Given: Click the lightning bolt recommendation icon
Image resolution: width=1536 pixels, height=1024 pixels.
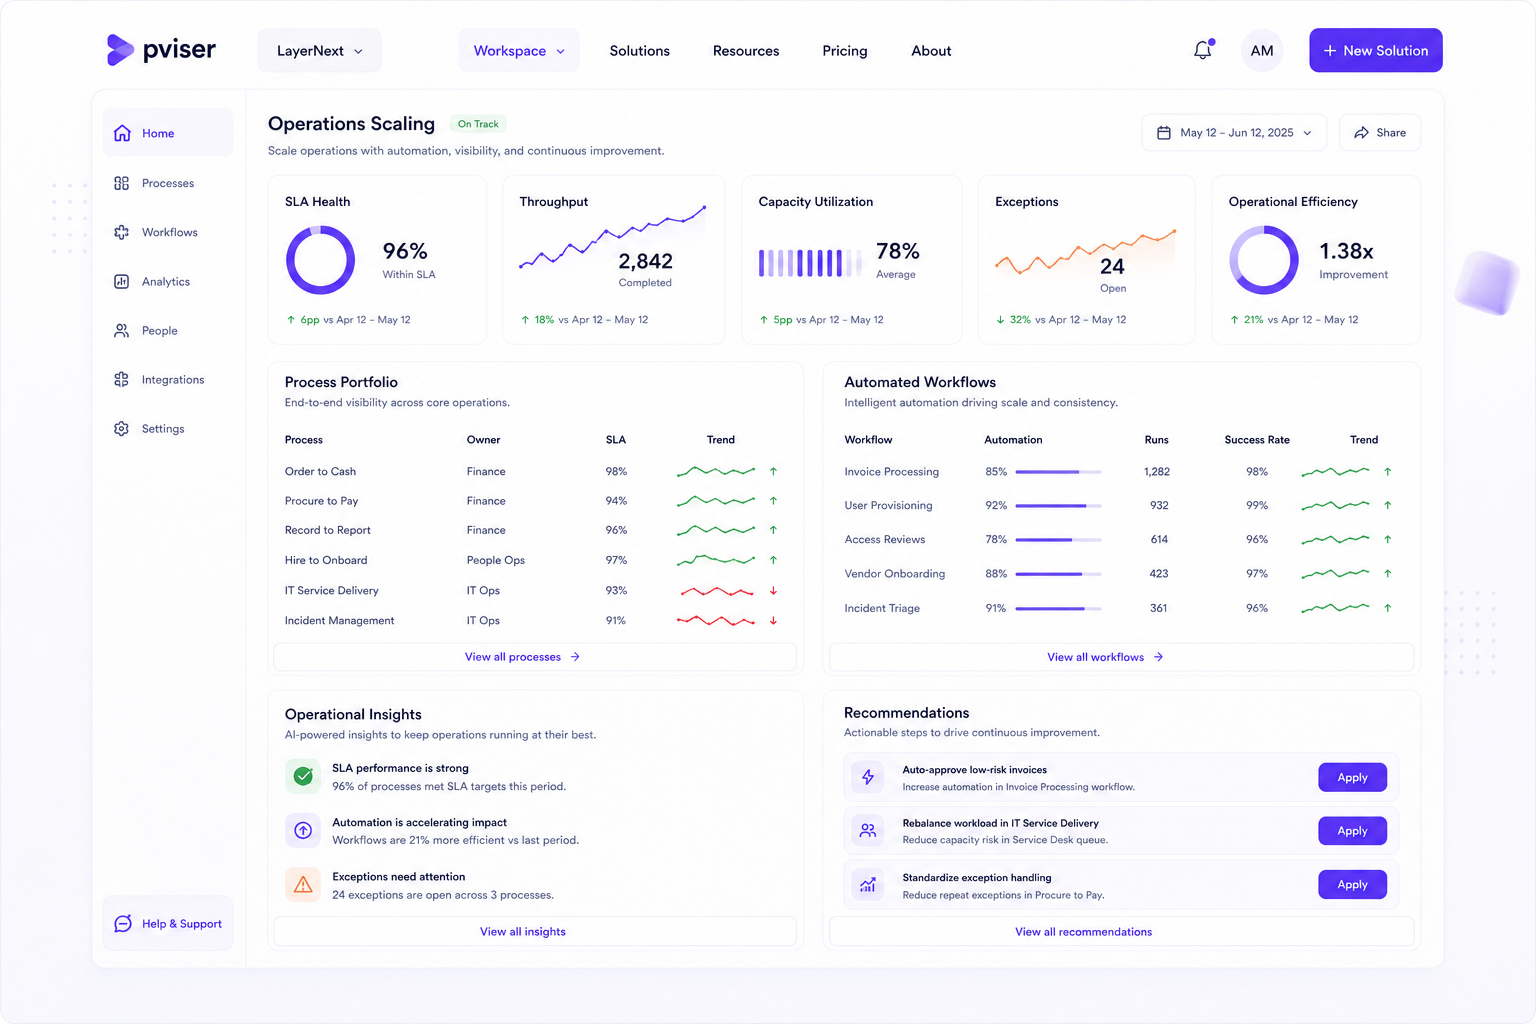Looking at the screenshot, I should click(x=867, y=777).
